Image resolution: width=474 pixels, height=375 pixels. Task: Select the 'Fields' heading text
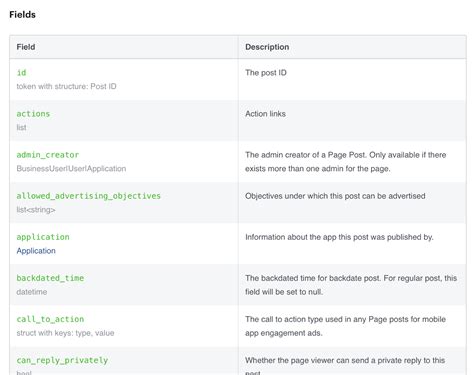click(22, 15)
